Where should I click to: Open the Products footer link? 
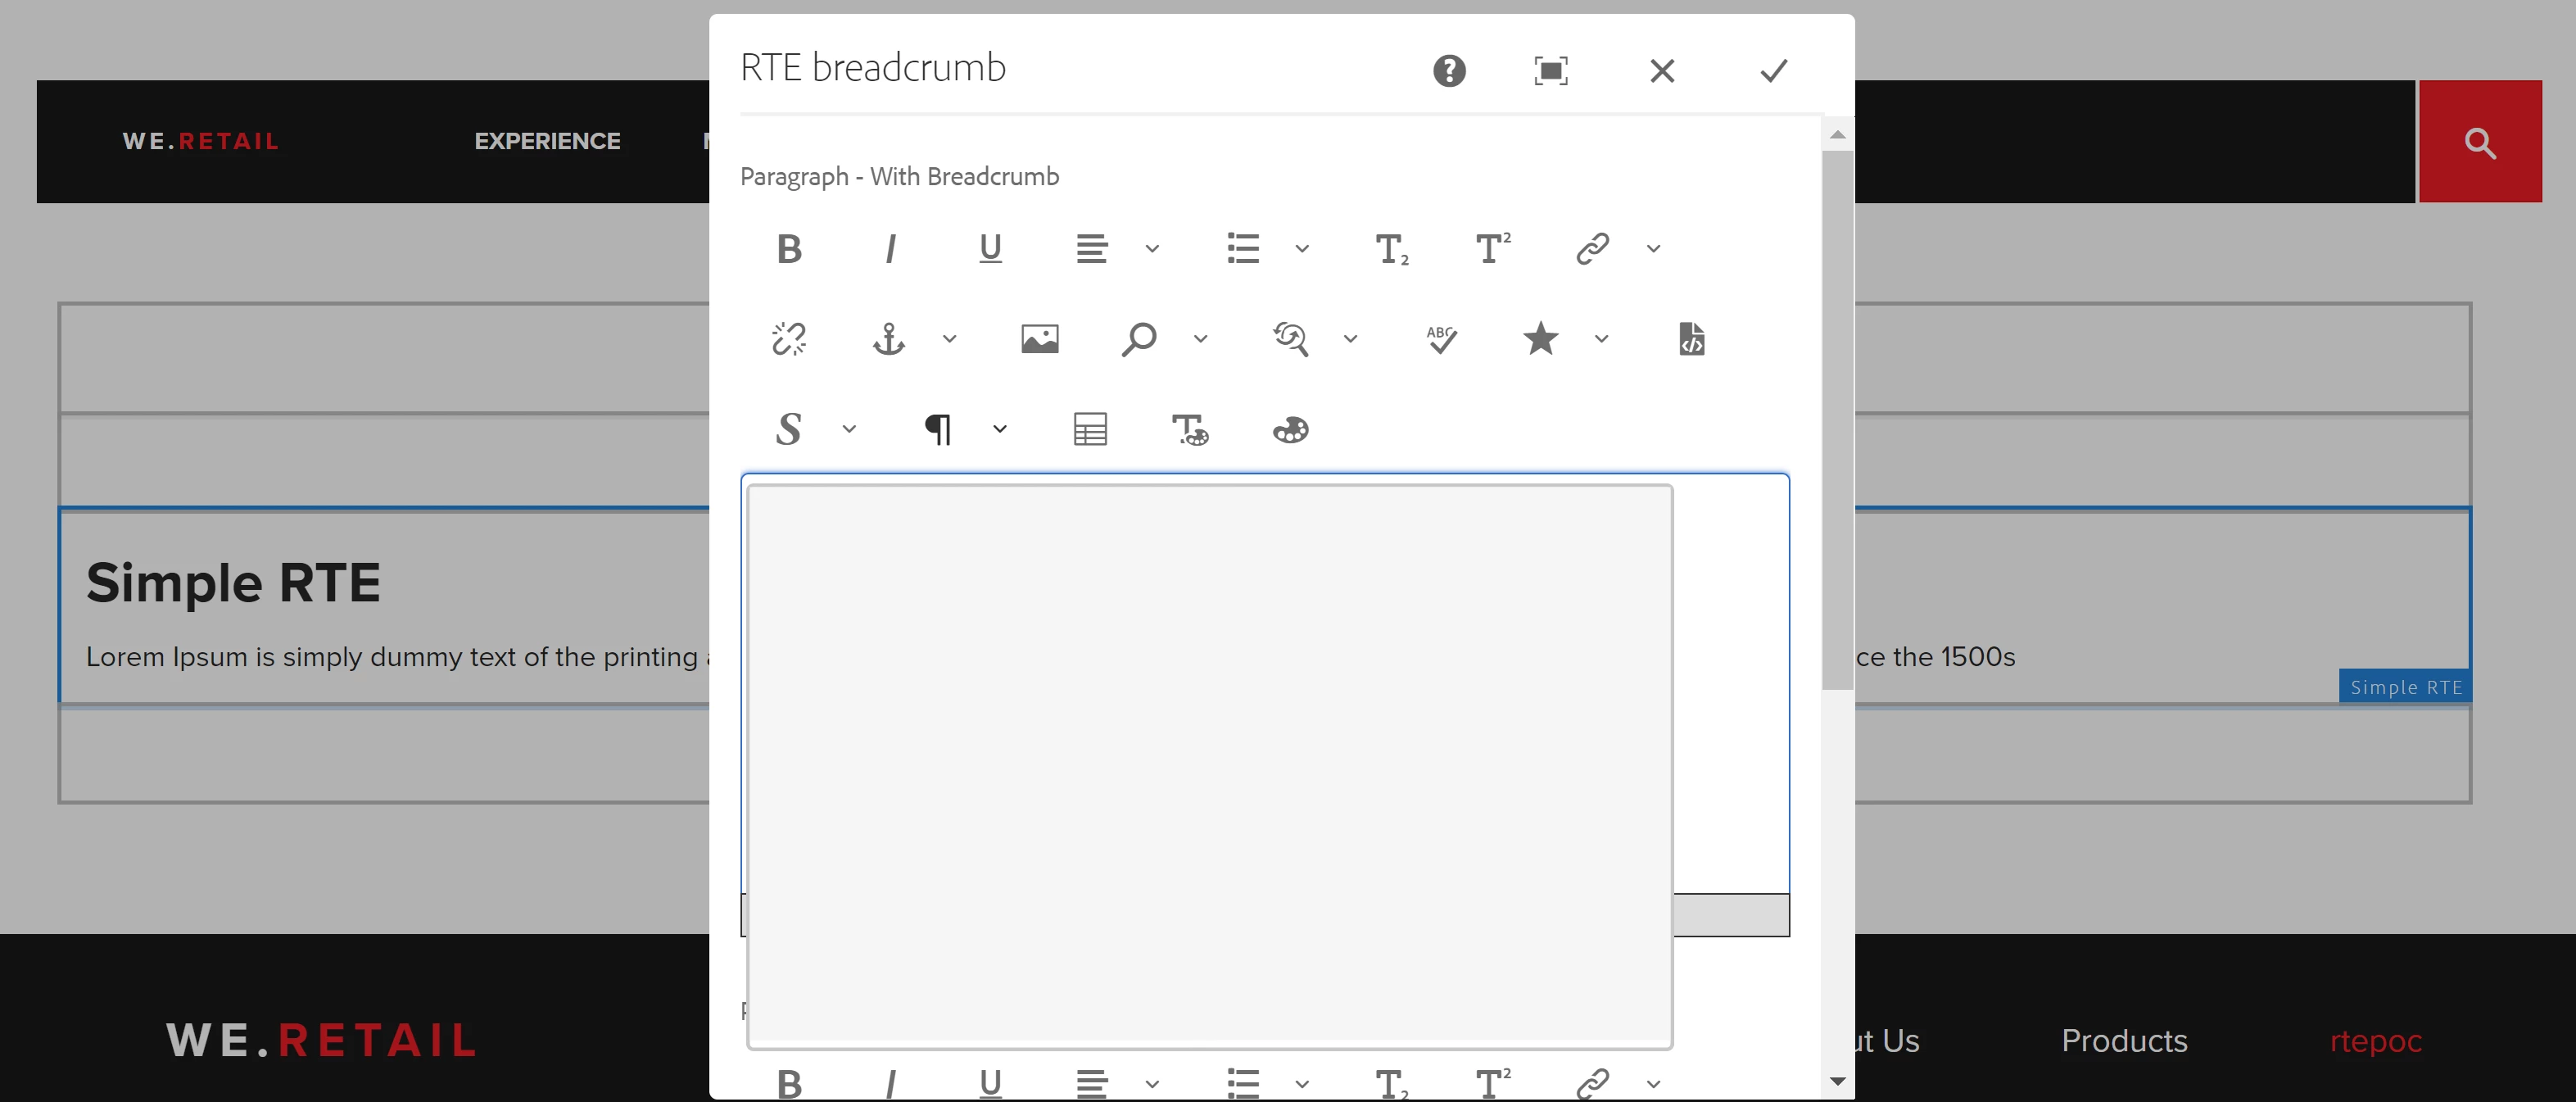[x=2124, y=1040]
